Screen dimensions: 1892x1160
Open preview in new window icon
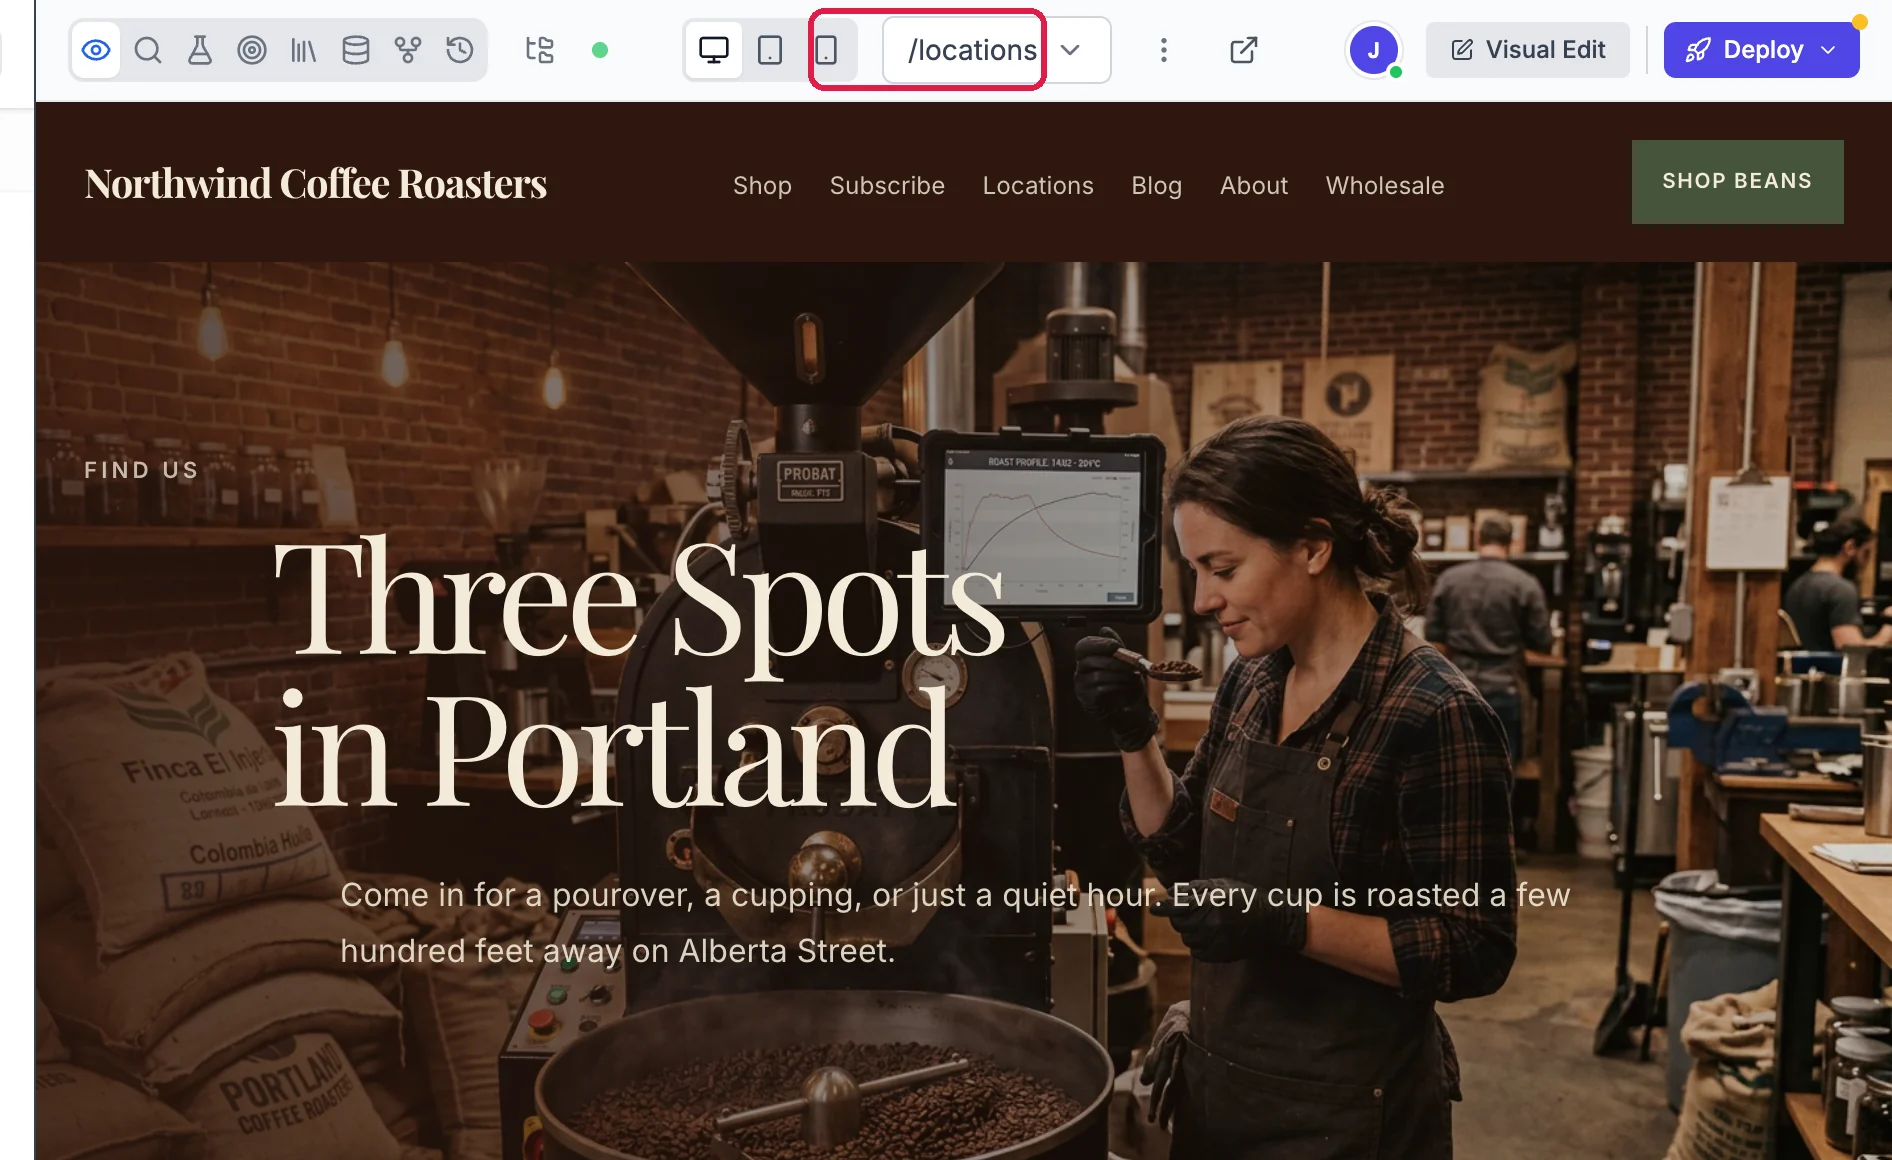(1244, 50)
